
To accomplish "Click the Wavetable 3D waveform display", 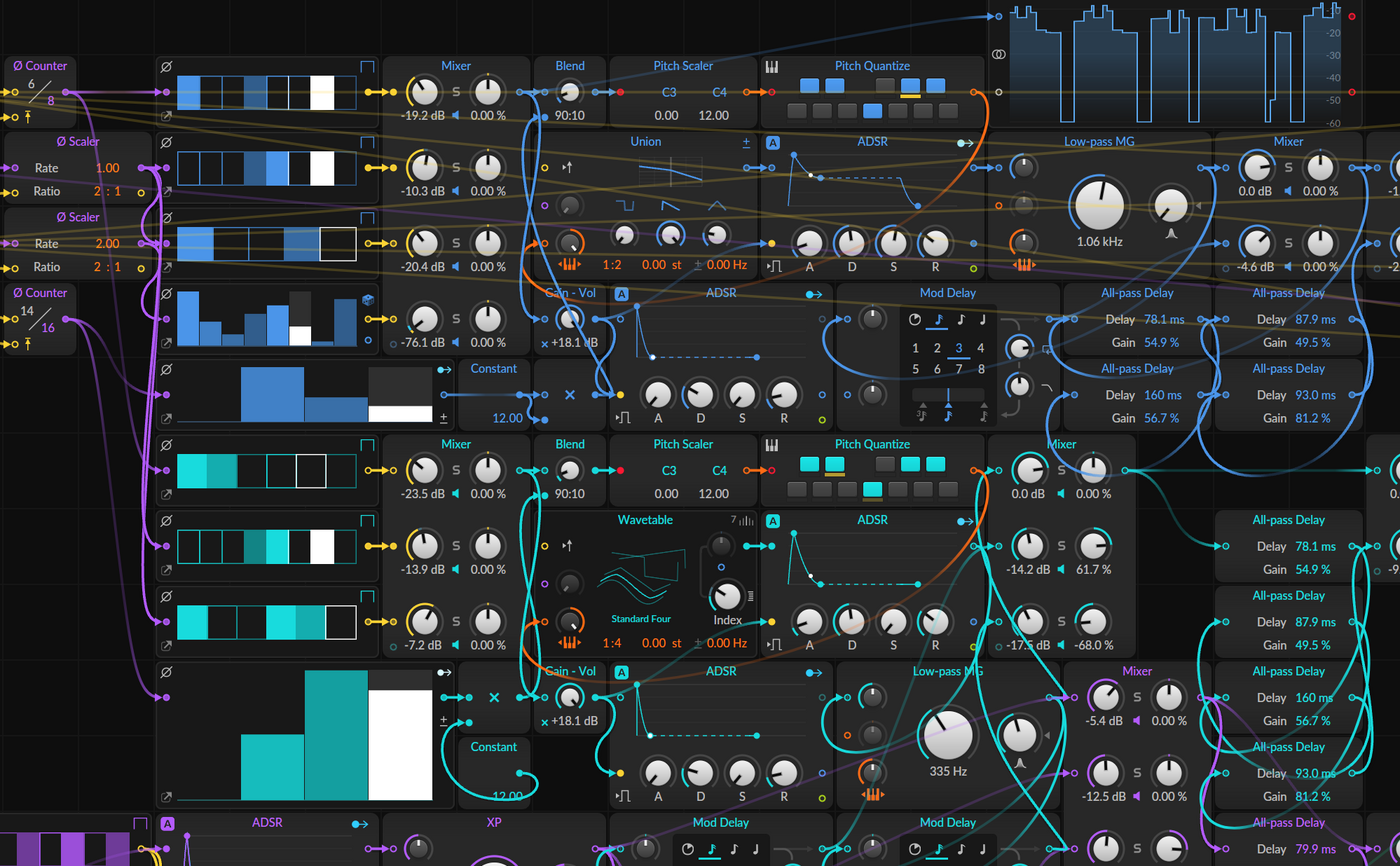I will tap(640, 575).
